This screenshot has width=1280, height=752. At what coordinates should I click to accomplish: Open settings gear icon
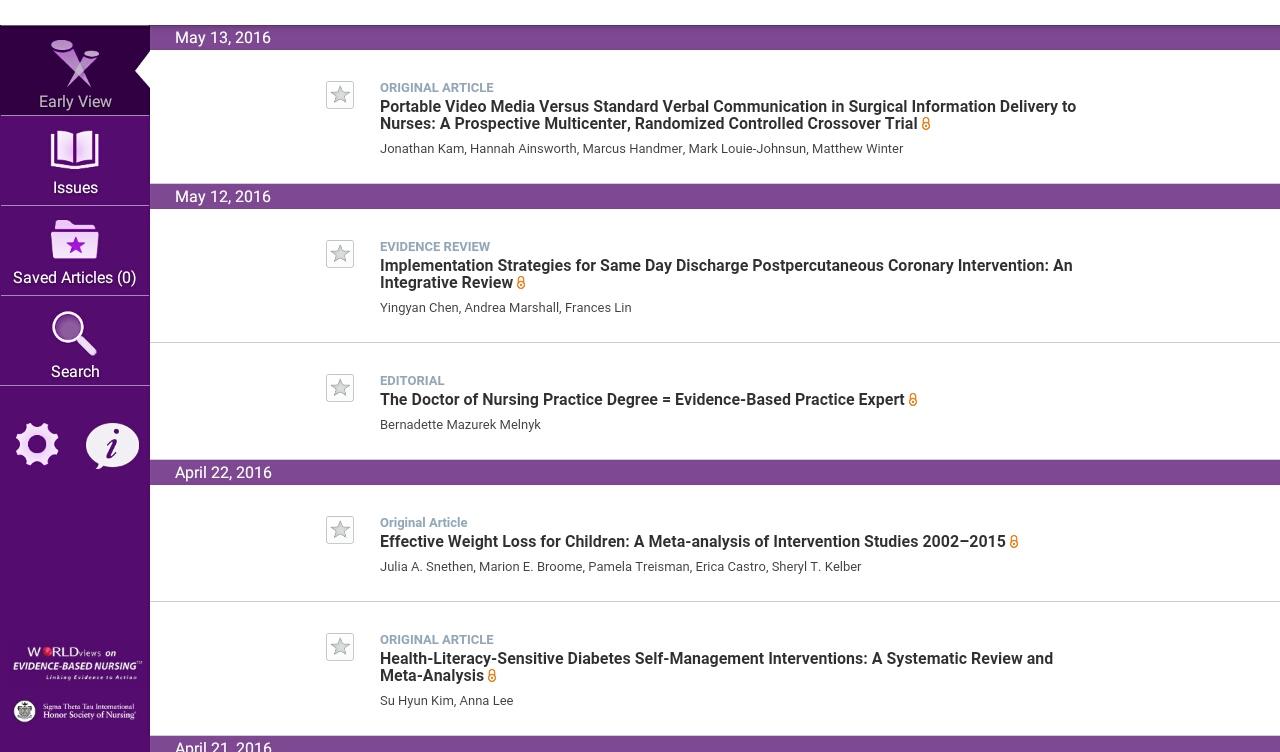coord(37,444)
